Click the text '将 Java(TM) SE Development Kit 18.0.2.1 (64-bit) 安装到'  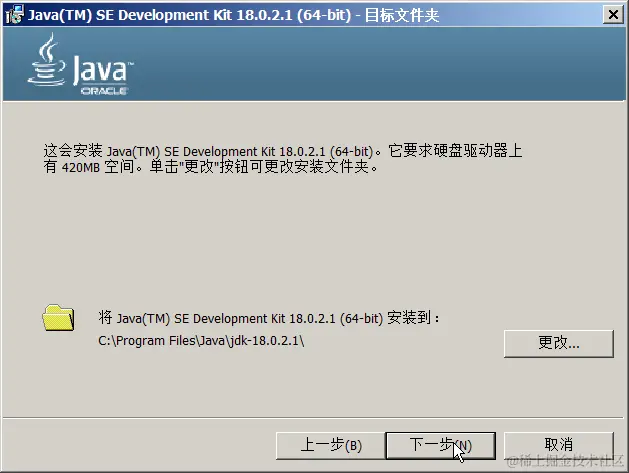tap(269, 318)
